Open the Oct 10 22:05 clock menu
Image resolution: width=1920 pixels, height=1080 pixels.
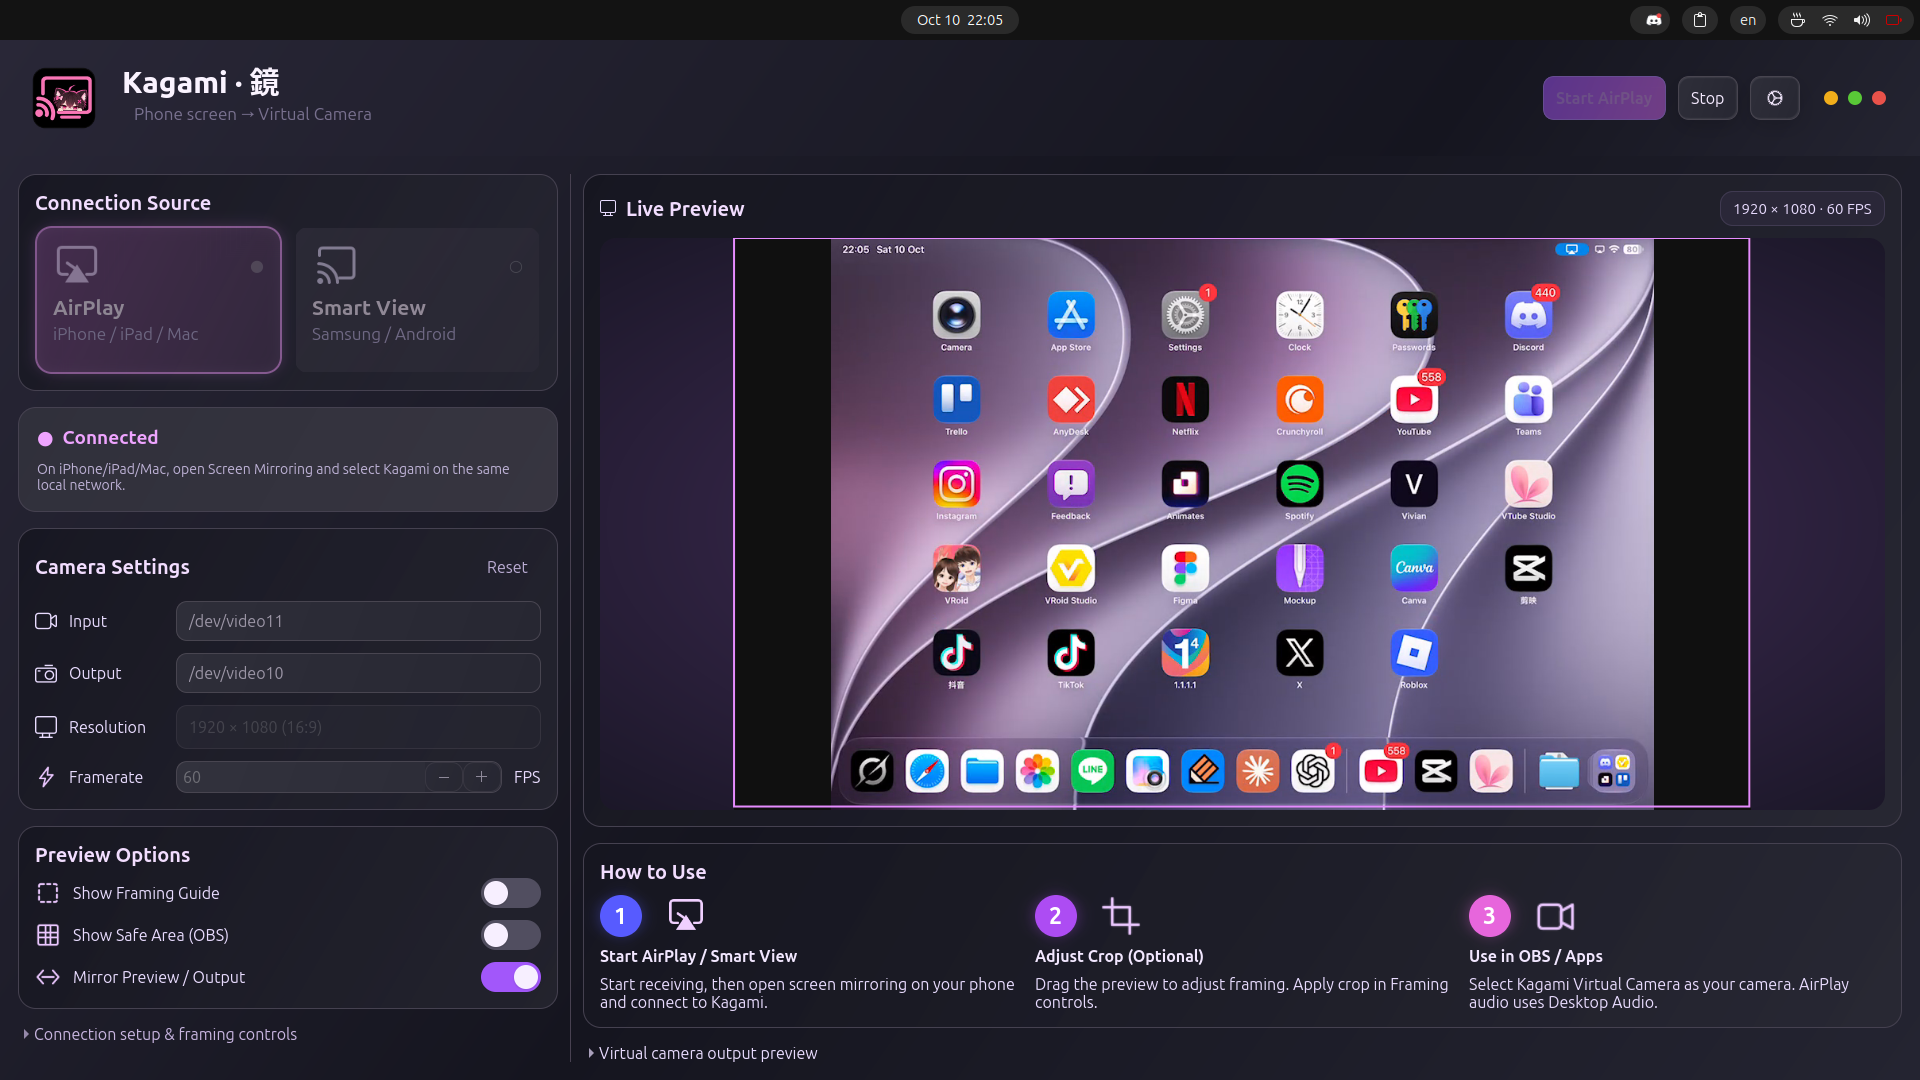point(960,20)
